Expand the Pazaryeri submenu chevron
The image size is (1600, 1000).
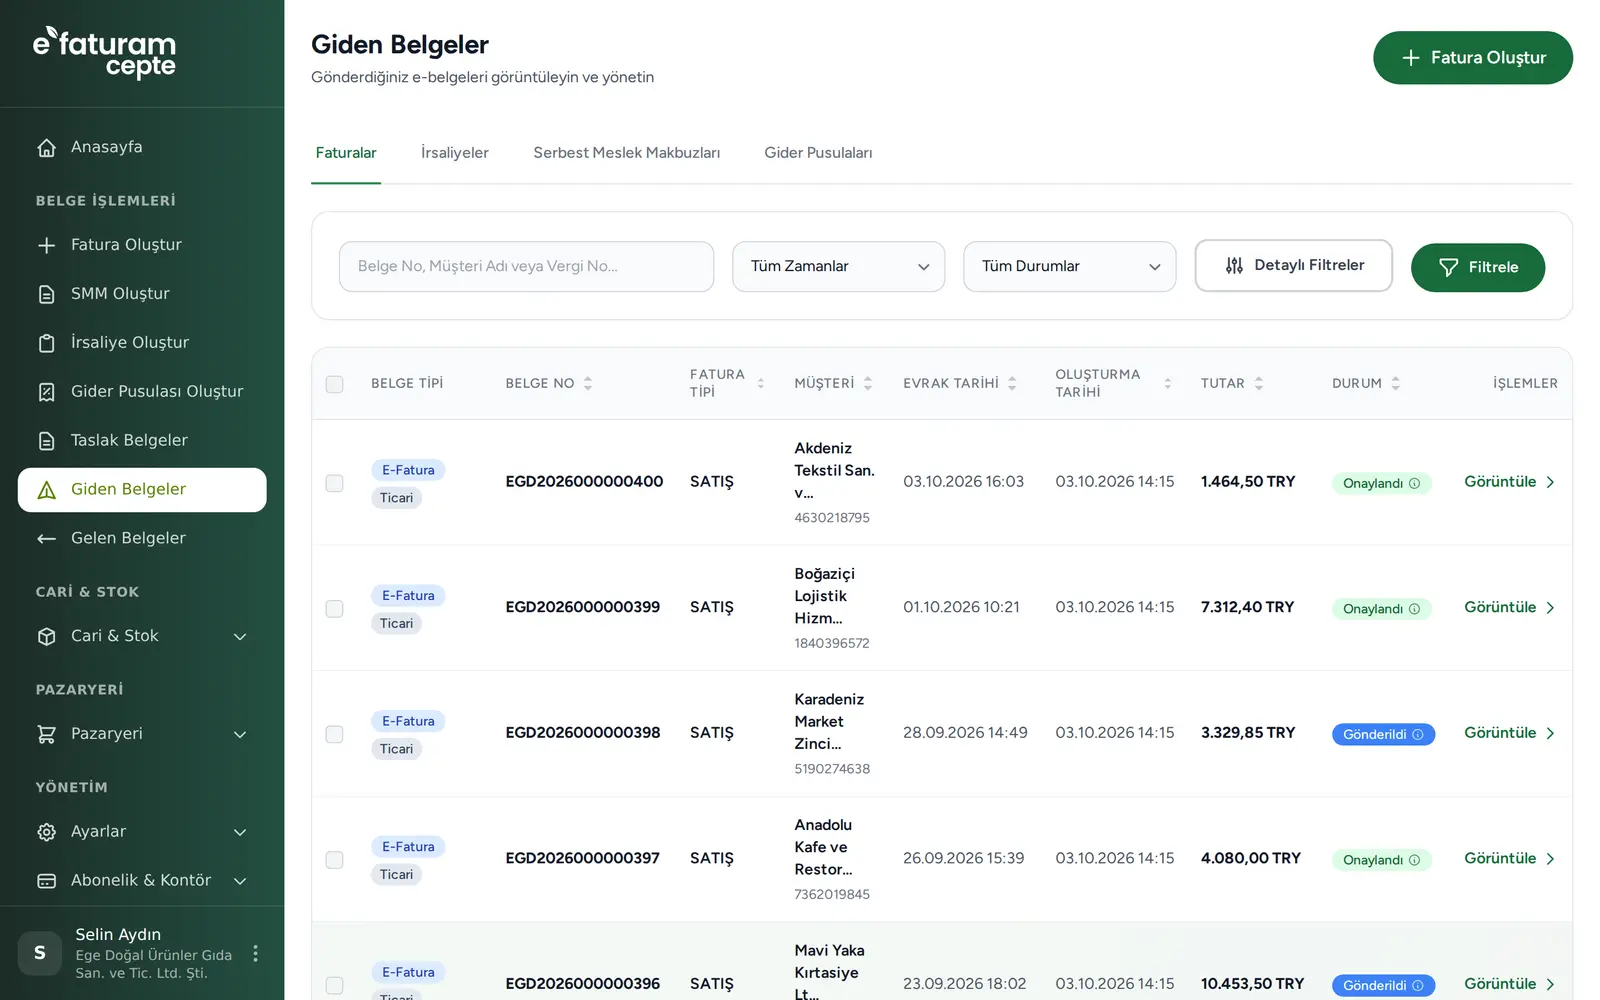point(240,735)
